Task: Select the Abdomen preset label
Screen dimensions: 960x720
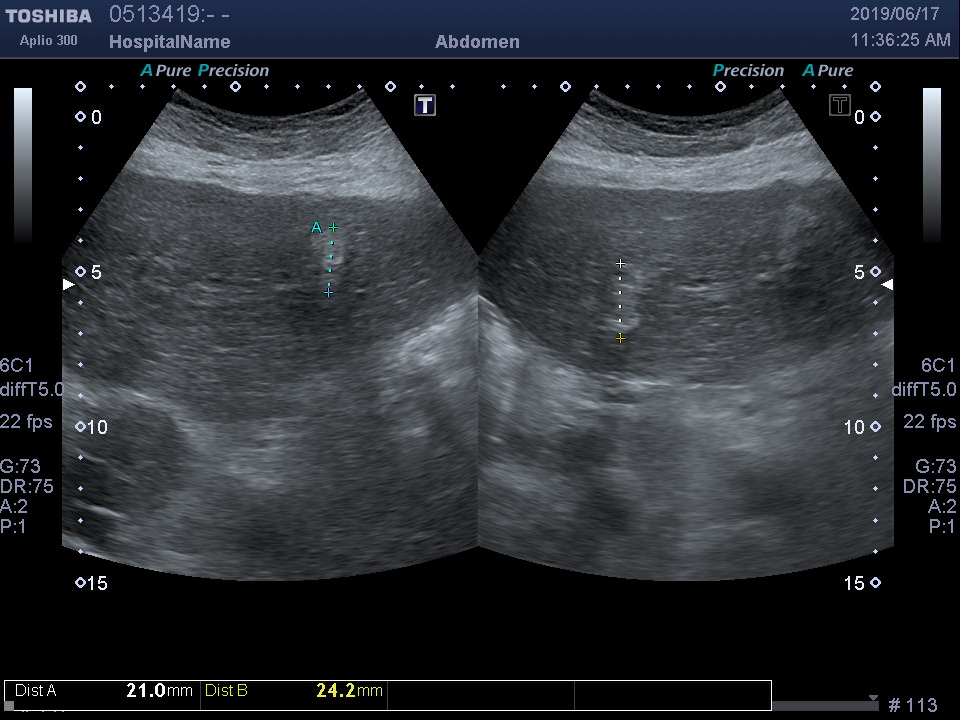Action: [x=477, y=42]
